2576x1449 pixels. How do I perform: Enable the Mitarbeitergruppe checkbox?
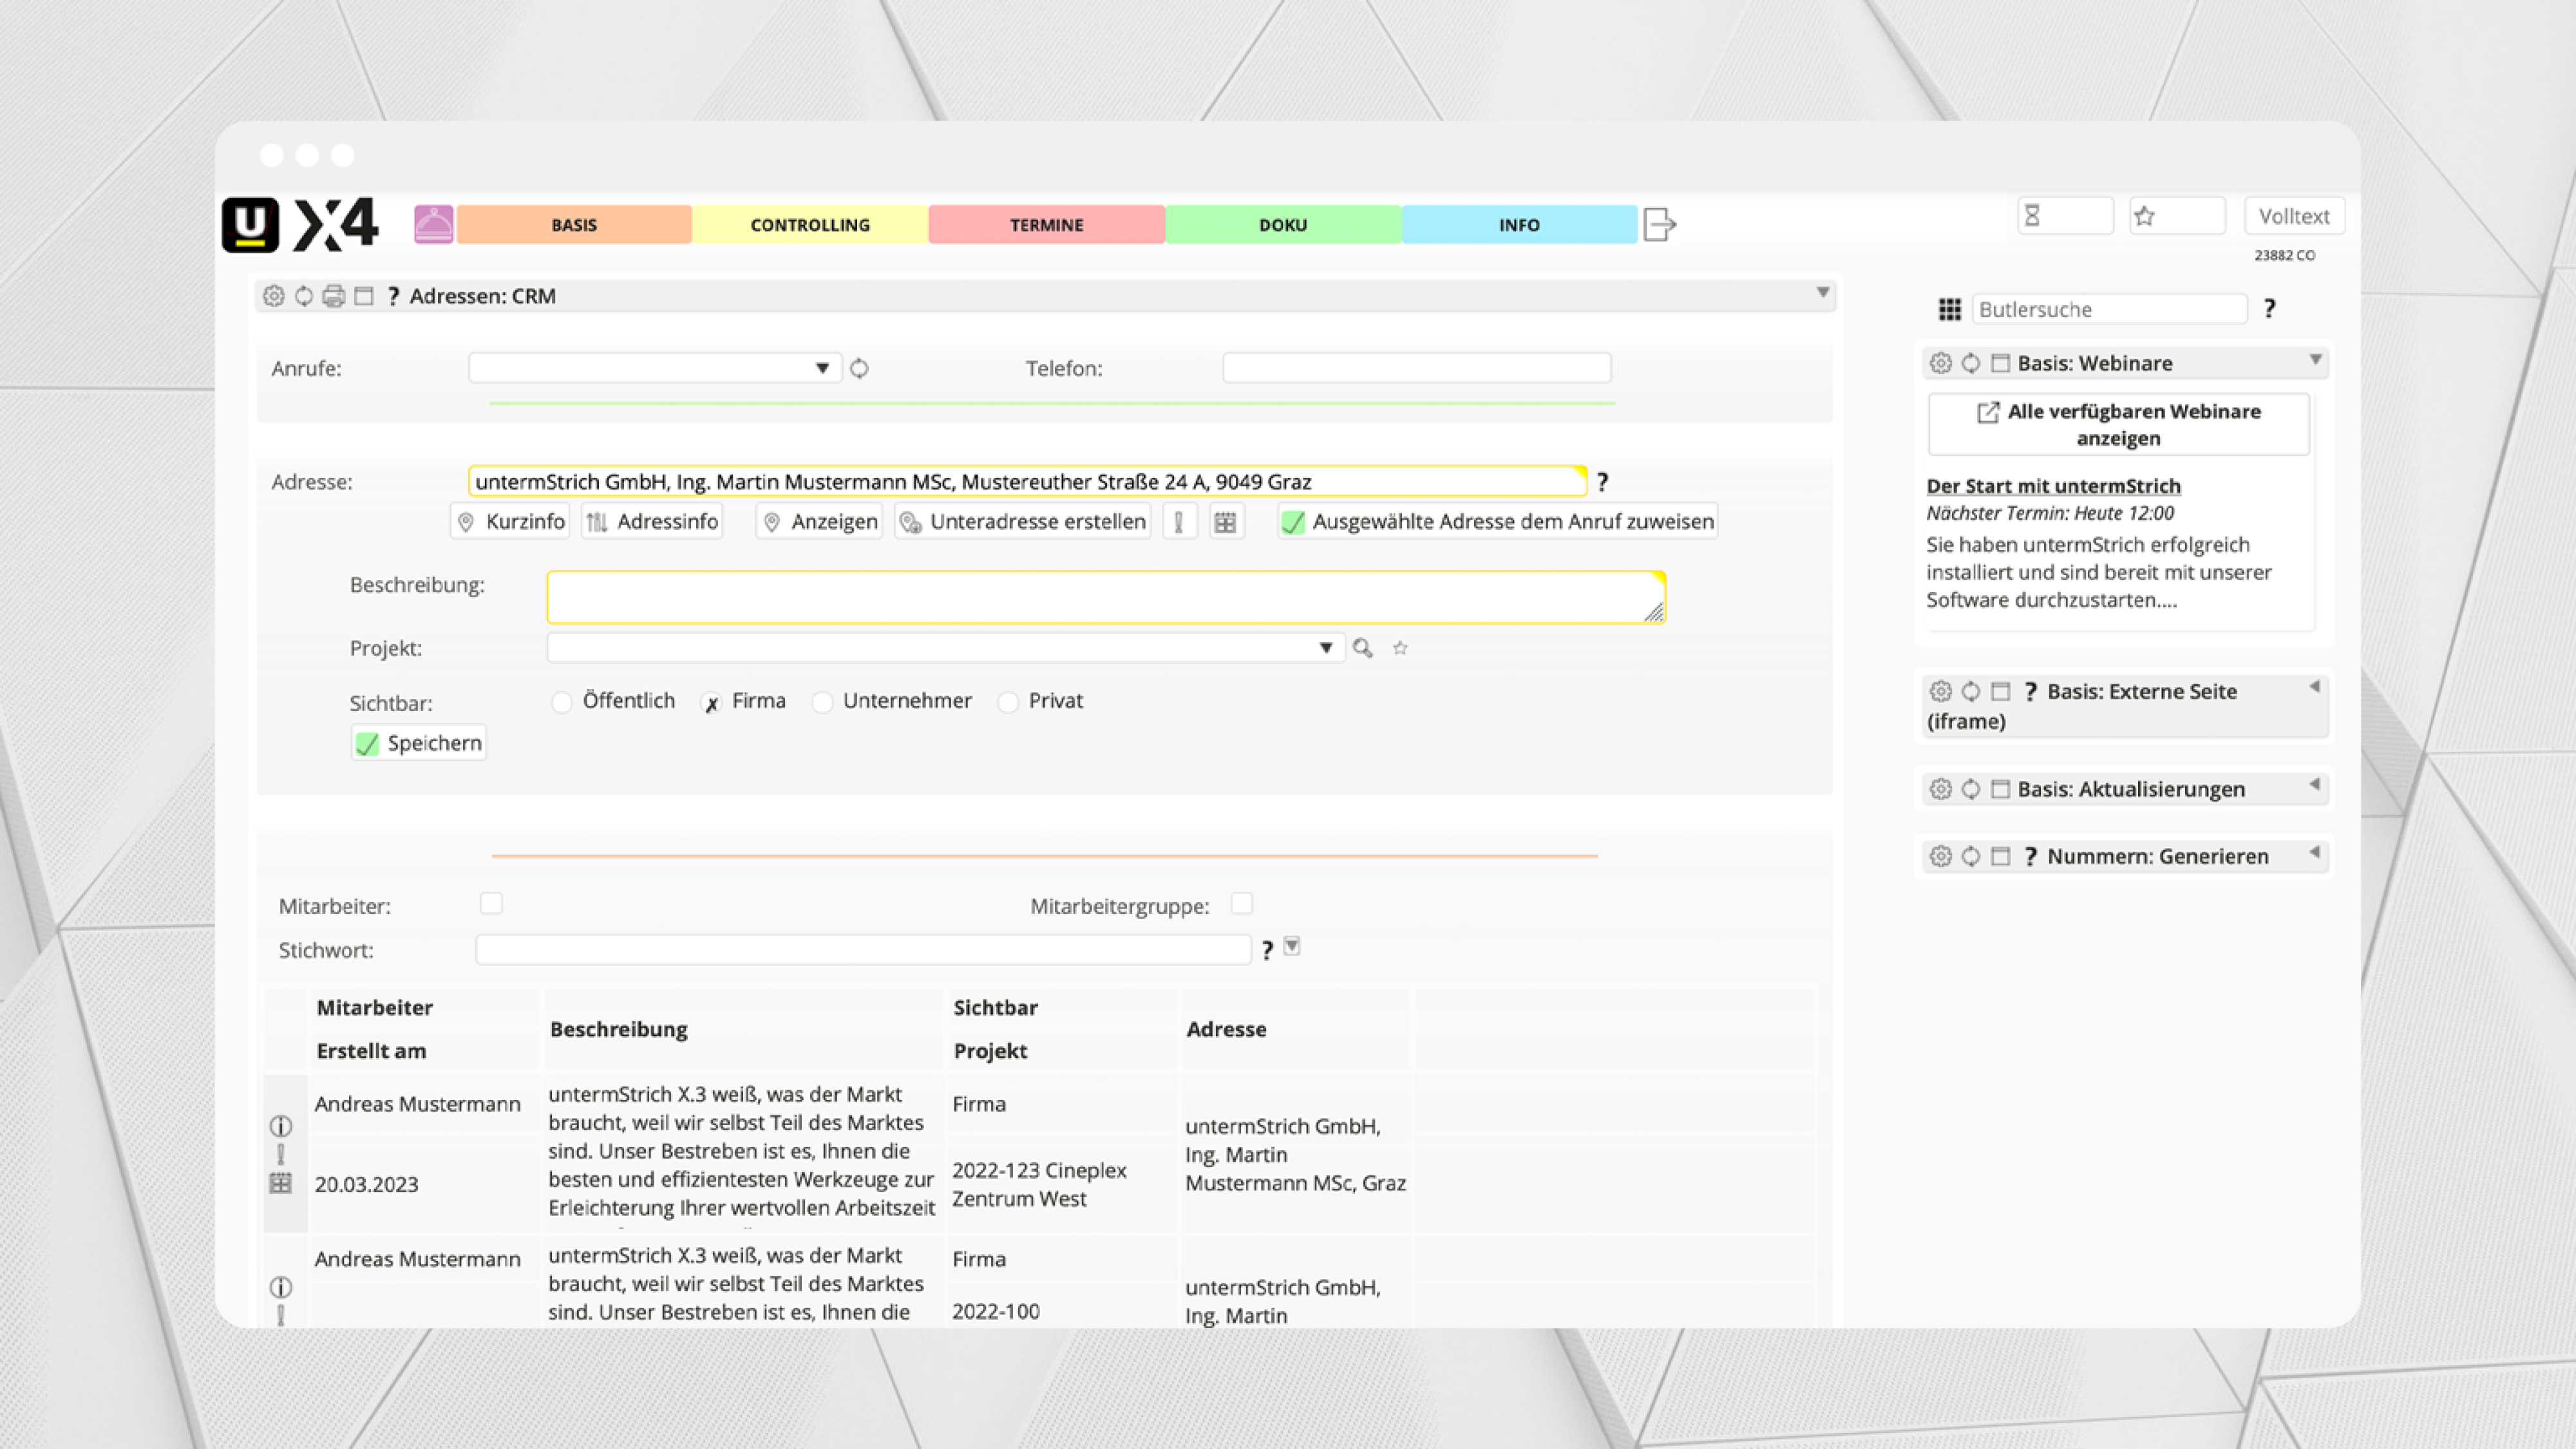click(x=1242, y=904)
